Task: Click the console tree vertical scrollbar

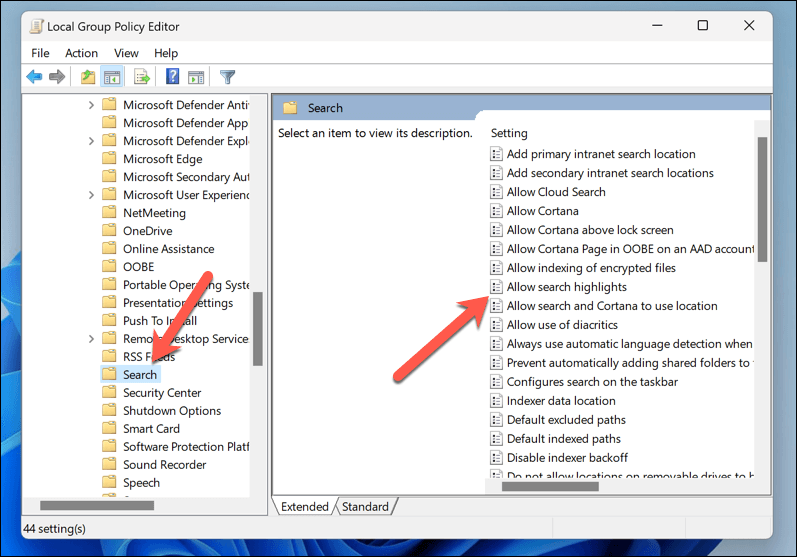Action: click(x=257, y=328)
